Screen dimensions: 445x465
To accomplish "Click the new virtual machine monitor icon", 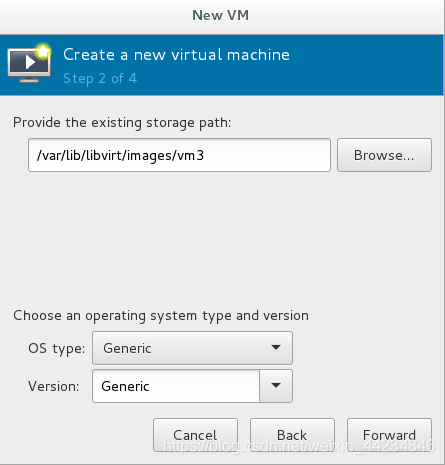I will coord(29,63).
